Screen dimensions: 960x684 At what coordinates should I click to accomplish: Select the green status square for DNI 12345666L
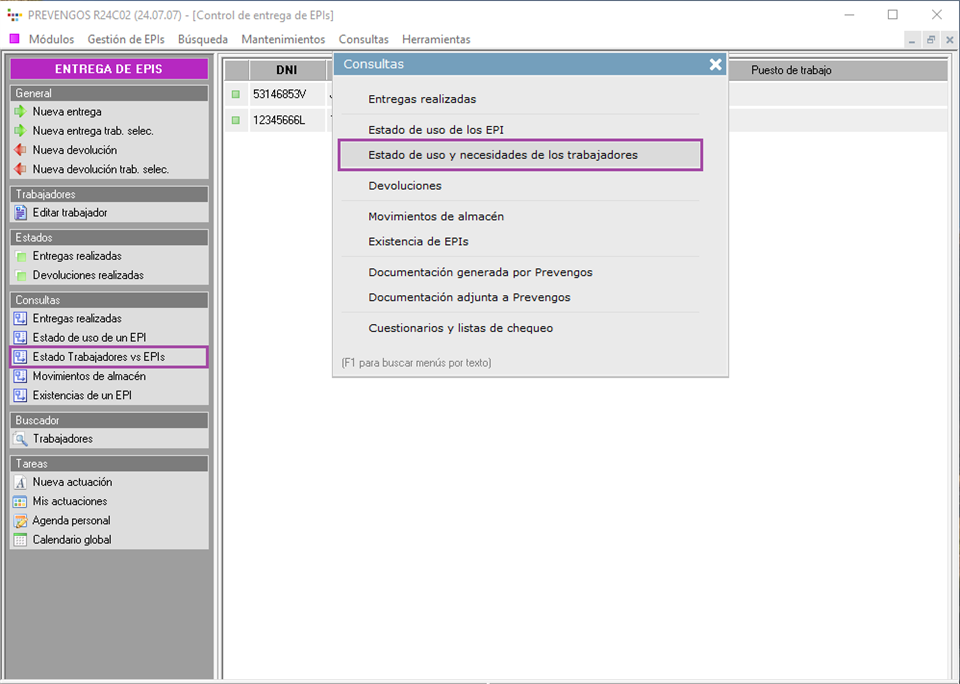click(236, 120)
